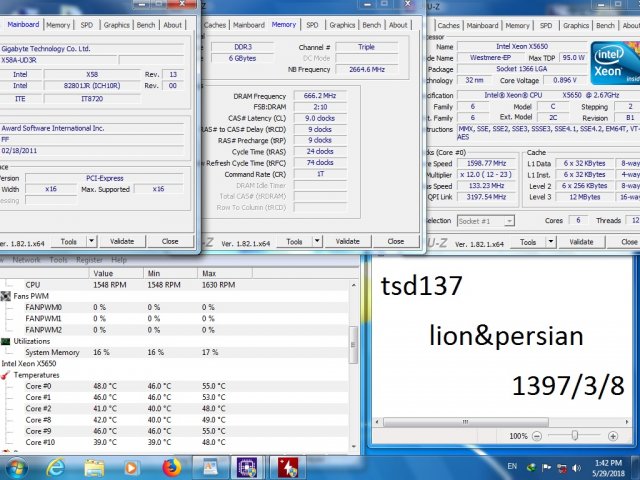Open Windows Explorer folder icon in taskbar
Screen dimensions: 640x480
[94, 468]
